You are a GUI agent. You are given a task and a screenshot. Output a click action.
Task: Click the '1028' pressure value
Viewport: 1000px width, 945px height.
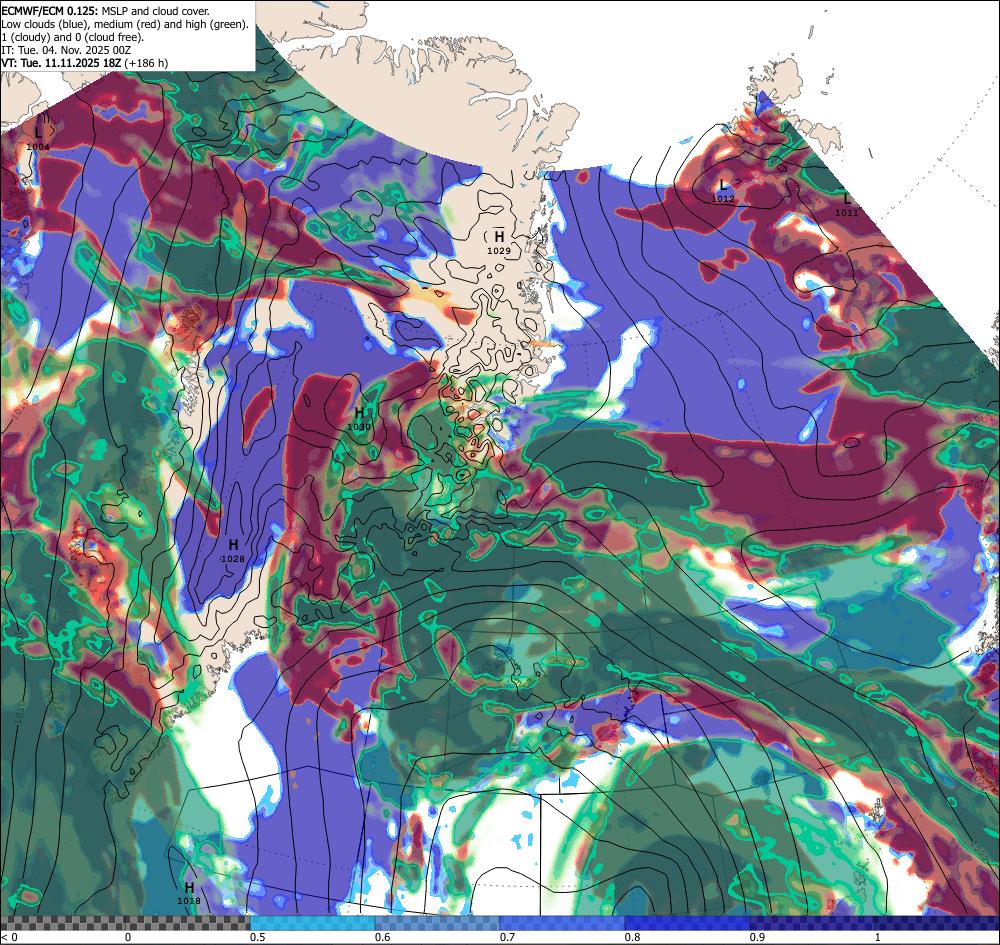click(233, 559)
